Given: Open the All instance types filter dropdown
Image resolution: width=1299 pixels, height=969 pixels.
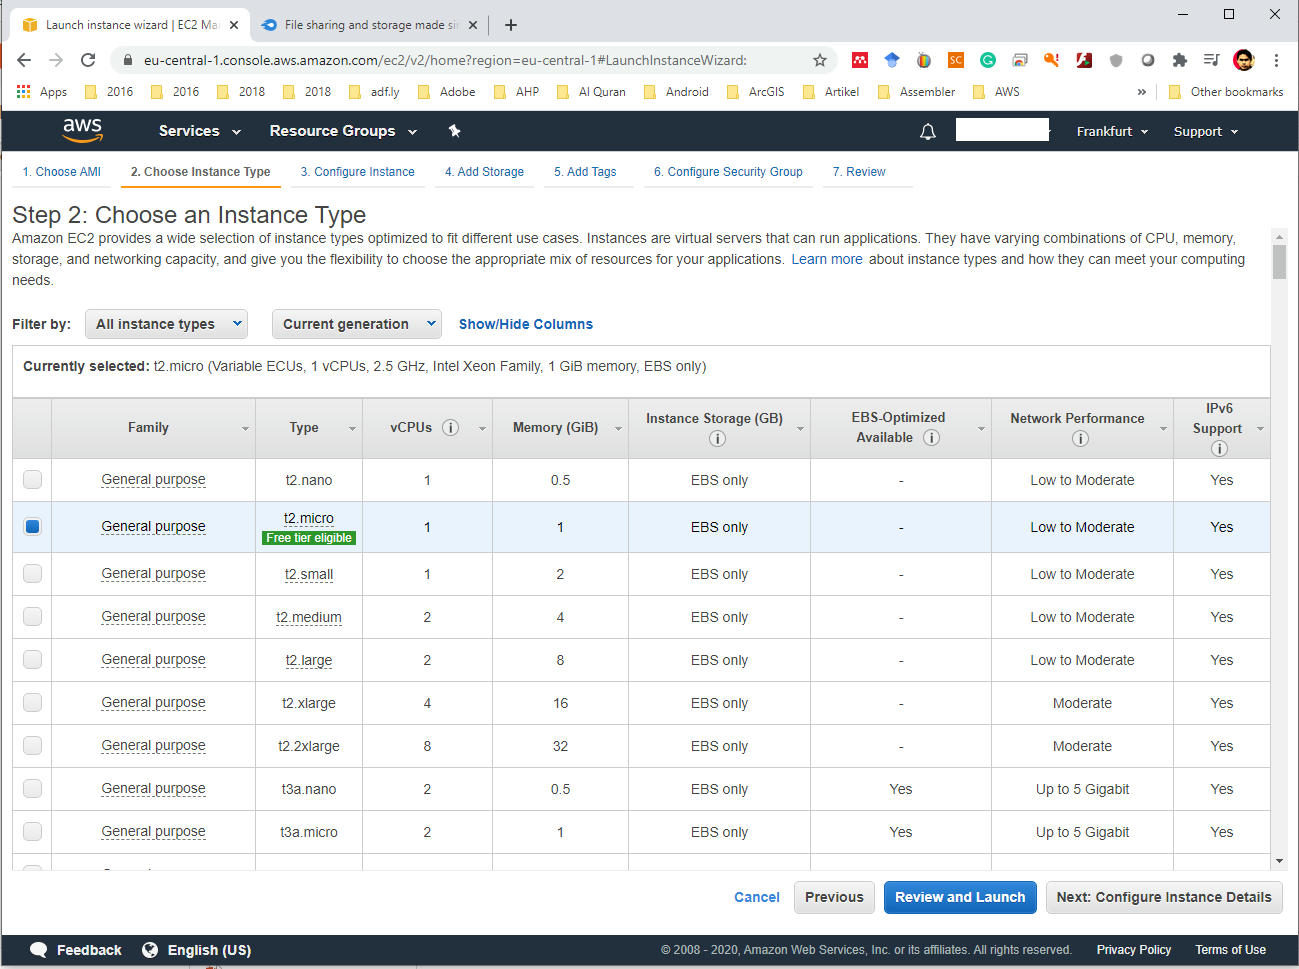Looking at the screenshot, I should point(167,324).
